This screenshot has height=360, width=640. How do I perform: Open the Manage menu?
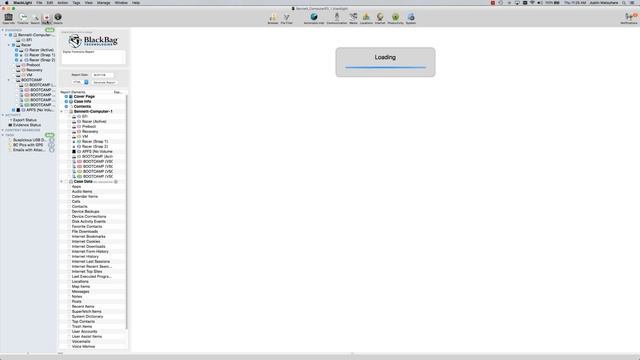[103, 3]
